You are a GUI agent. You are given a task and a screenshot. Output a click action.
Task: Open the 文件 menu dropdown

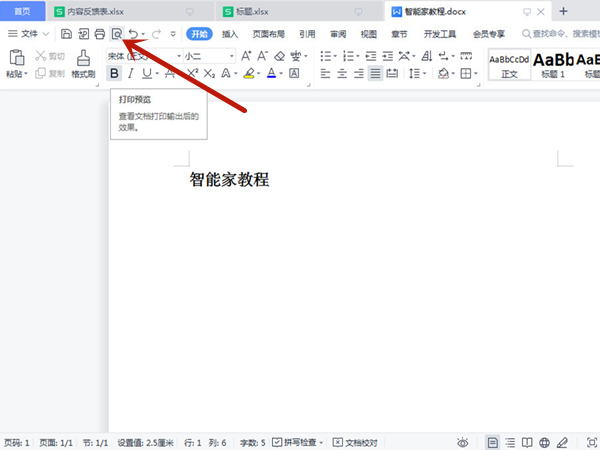click(x=28, y=34)
